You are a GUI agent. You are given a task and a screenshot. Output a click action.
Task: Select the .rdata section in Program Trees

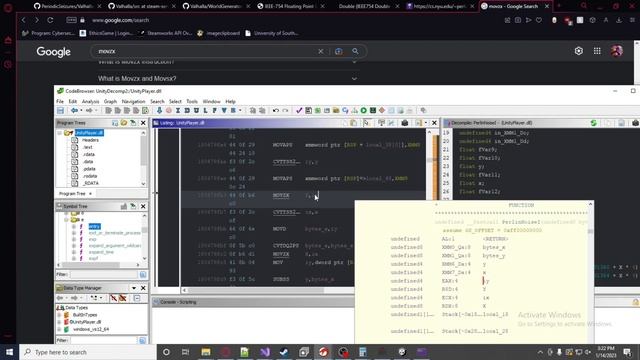[89, 154]
